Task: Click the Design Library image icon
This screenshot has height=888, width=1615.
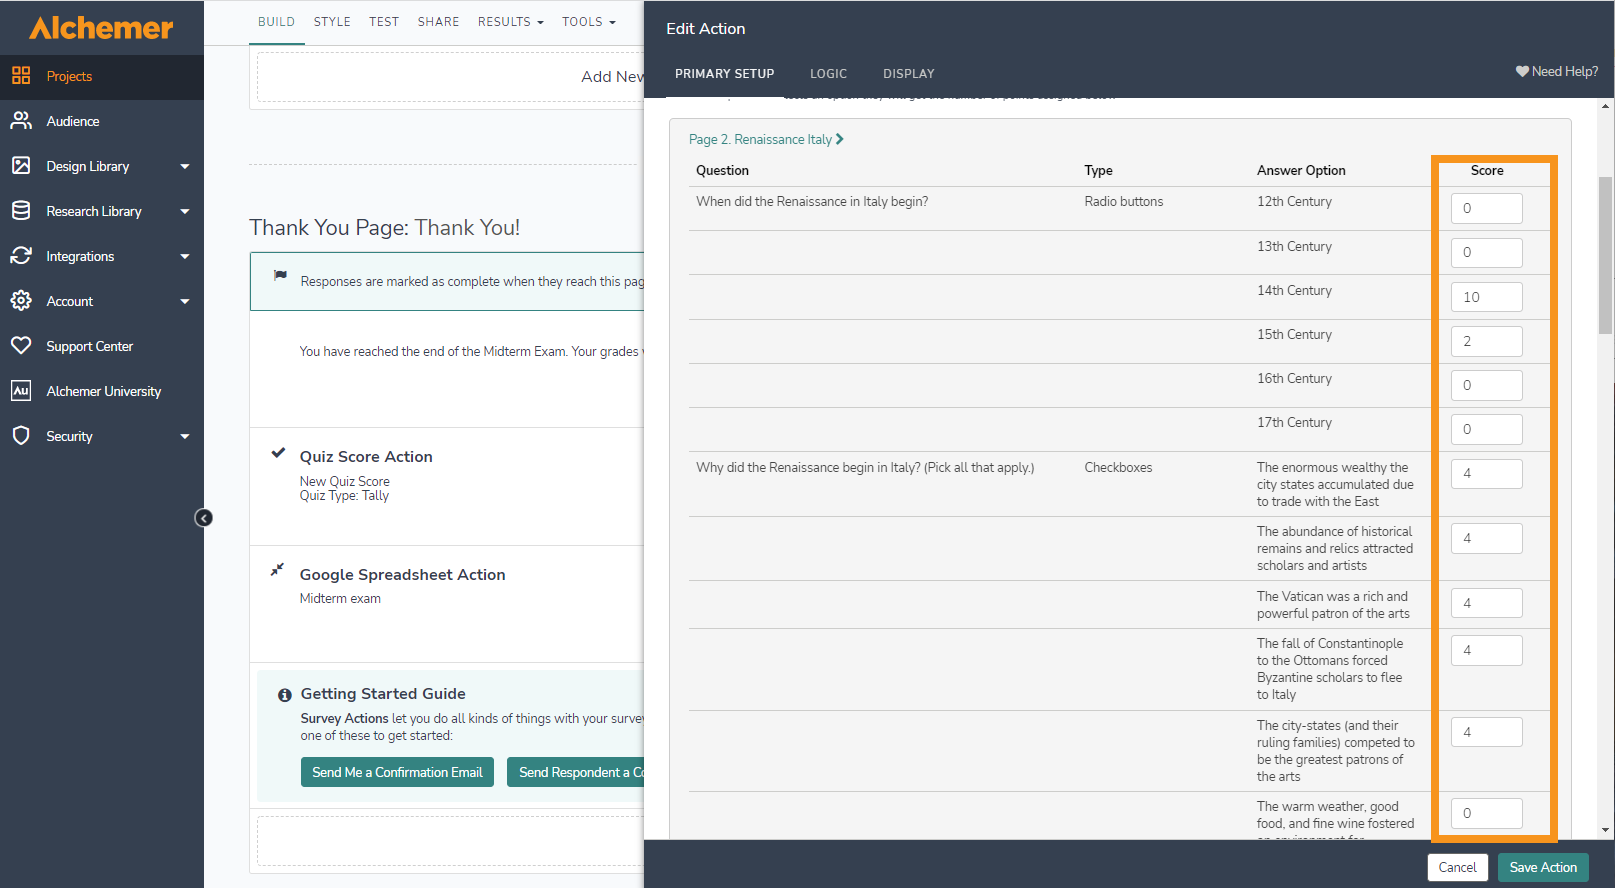Action: pos(21,166)
